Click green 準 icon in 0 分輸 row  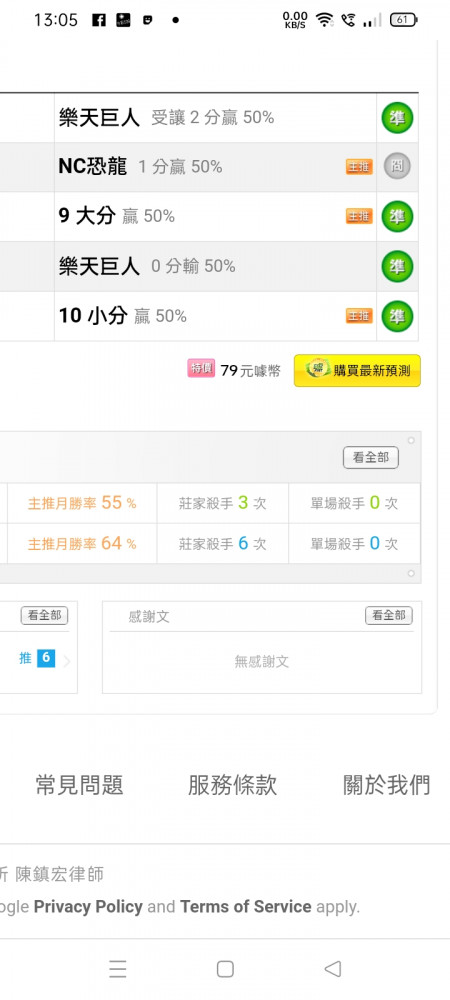(x=397, y=266)
